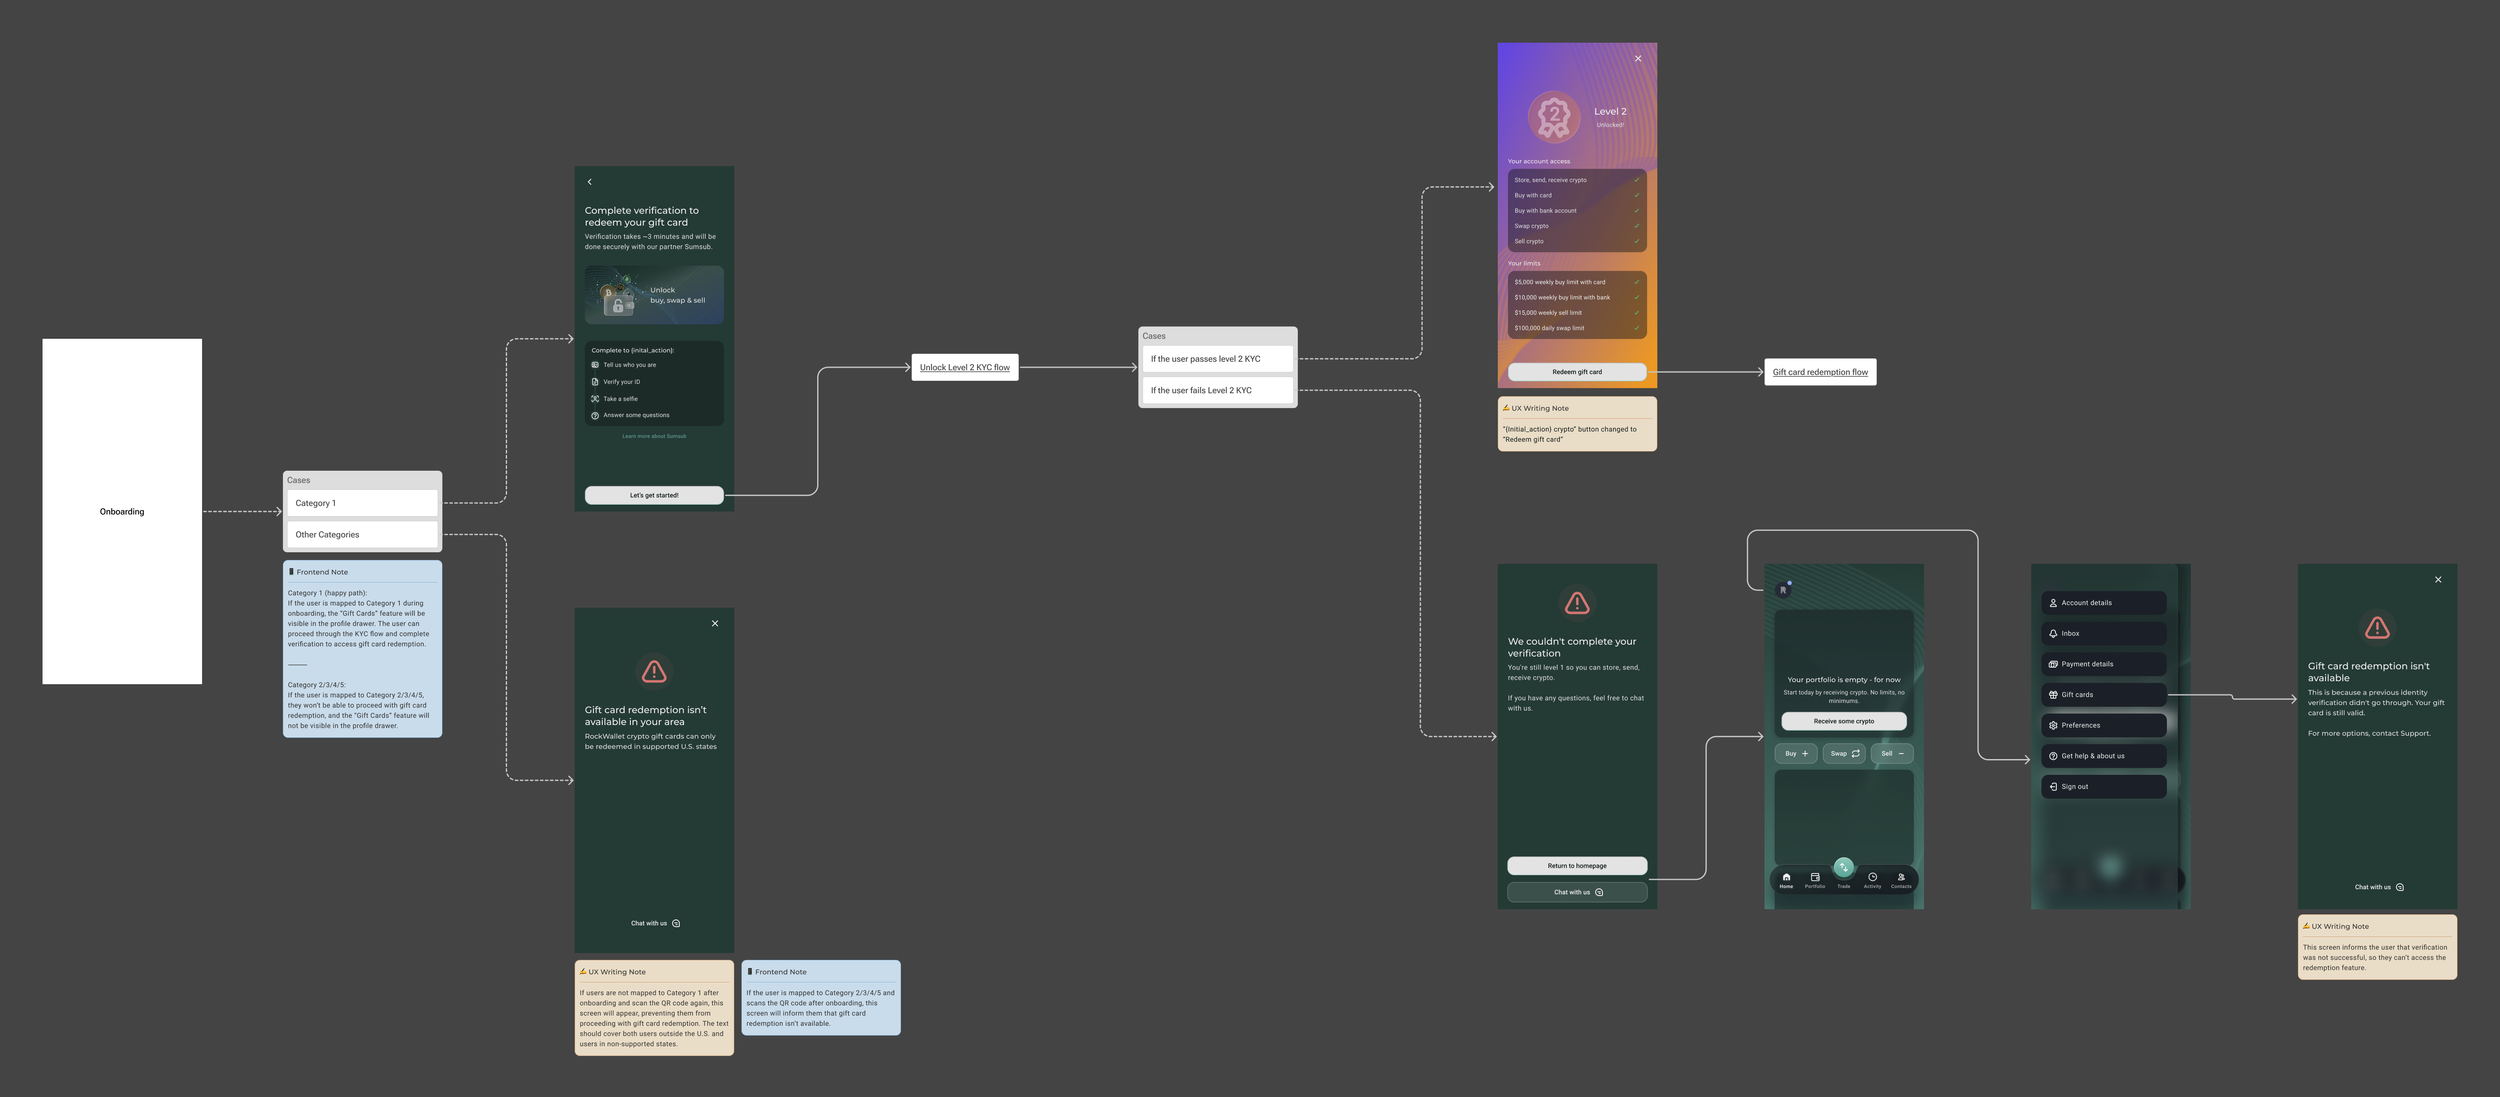Tap the Home tab in bottom navigation
This screenshot has width=2500, height=1097.
point(1786,881)
